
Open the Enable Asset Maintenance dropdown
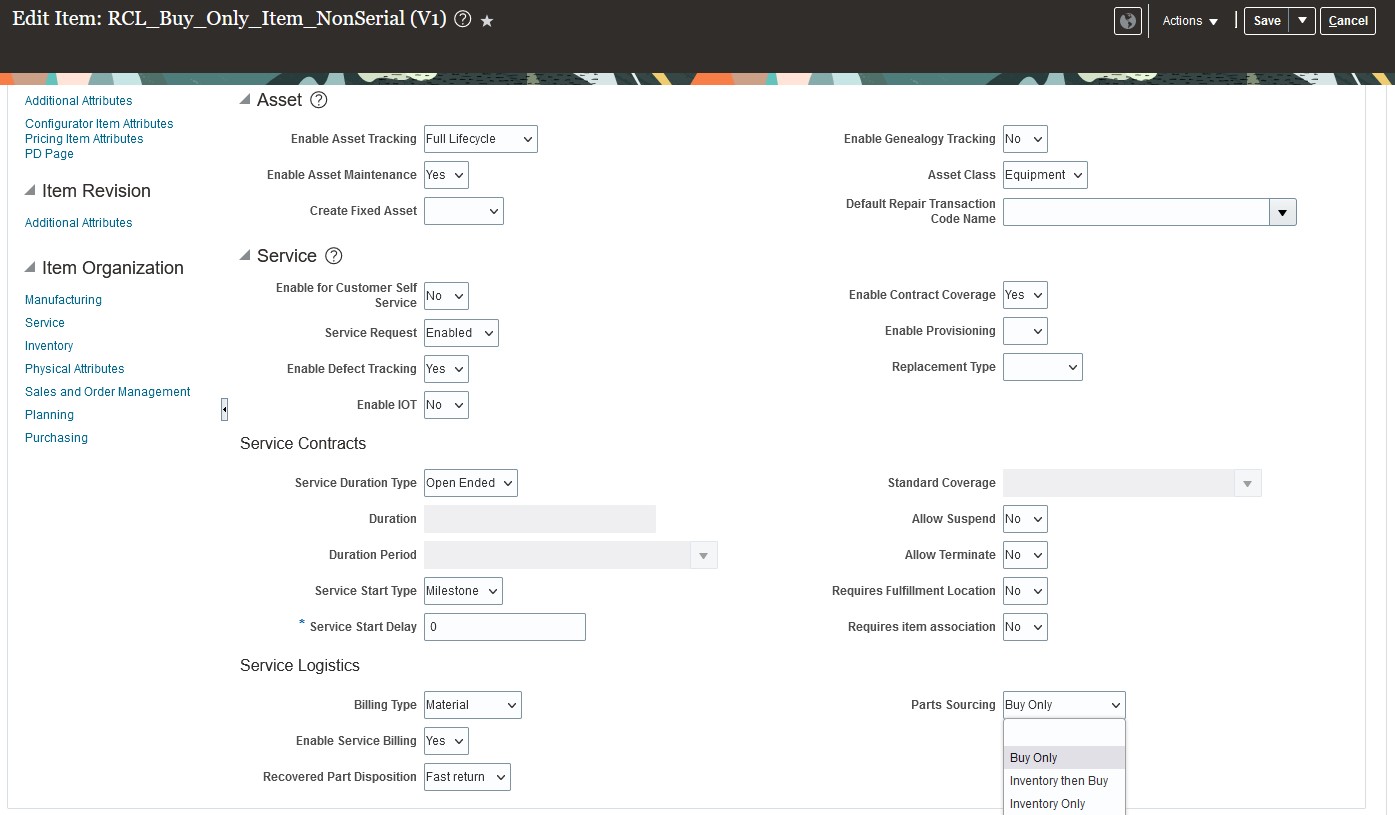pyautogui.click(x=446, y=175)
